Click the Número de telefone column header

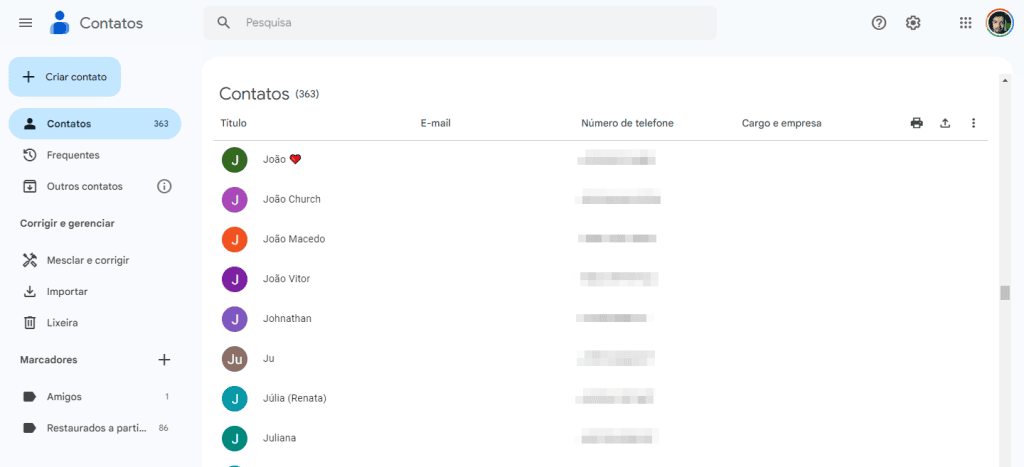pyautogui.click(x=627, y=123)
